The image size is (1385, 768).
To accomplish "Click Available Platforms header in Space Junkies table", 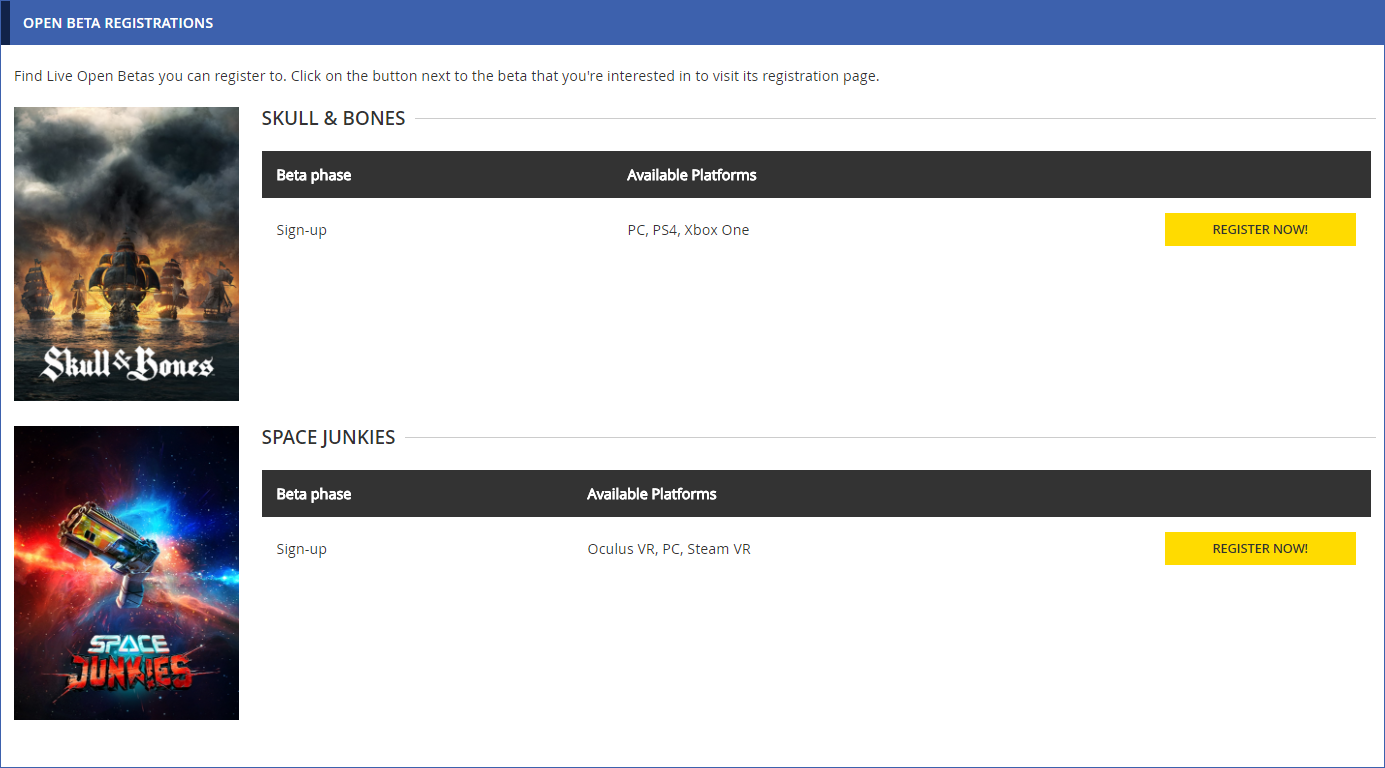I will tap(652, 494).
